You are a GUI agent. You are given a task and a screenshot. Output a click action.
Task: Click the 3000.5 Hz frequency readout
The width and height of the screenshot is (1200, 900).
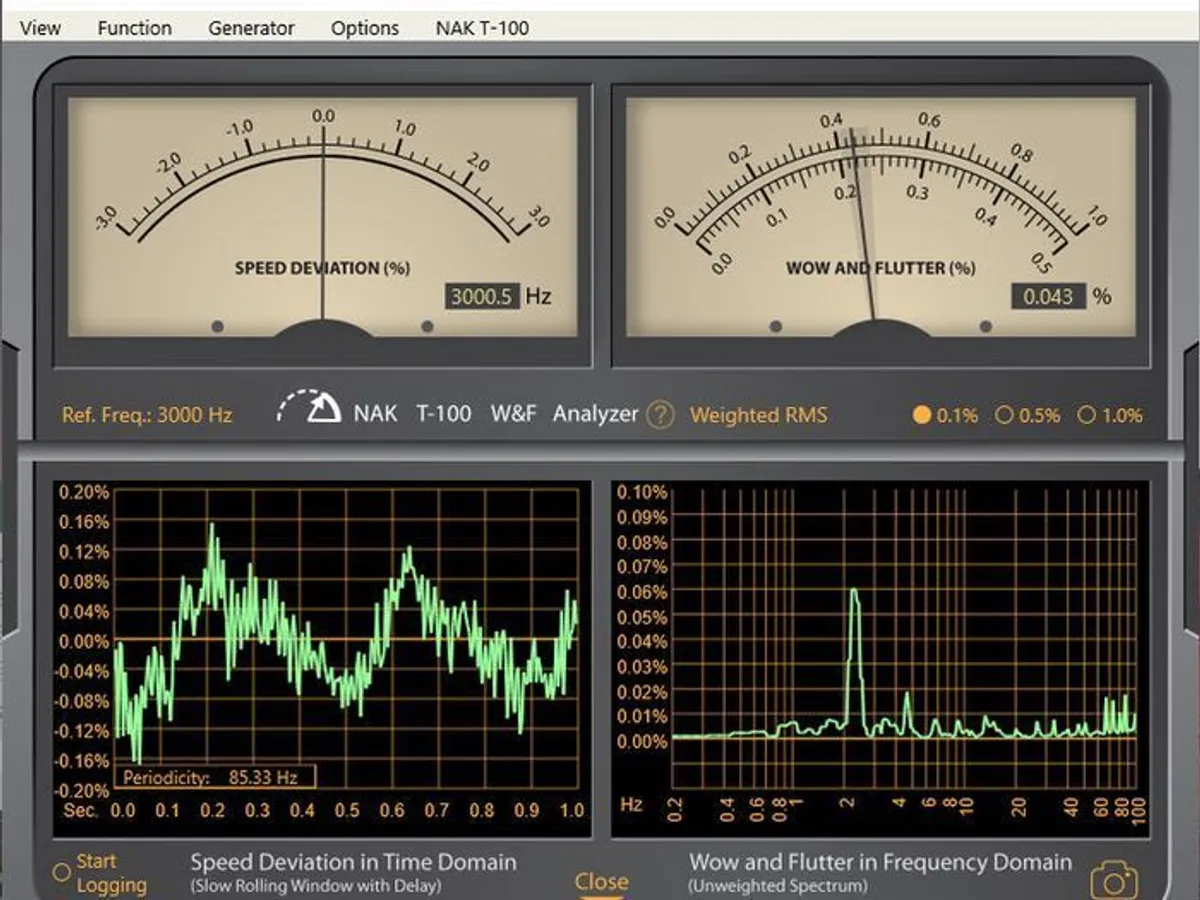click(481, 297)
